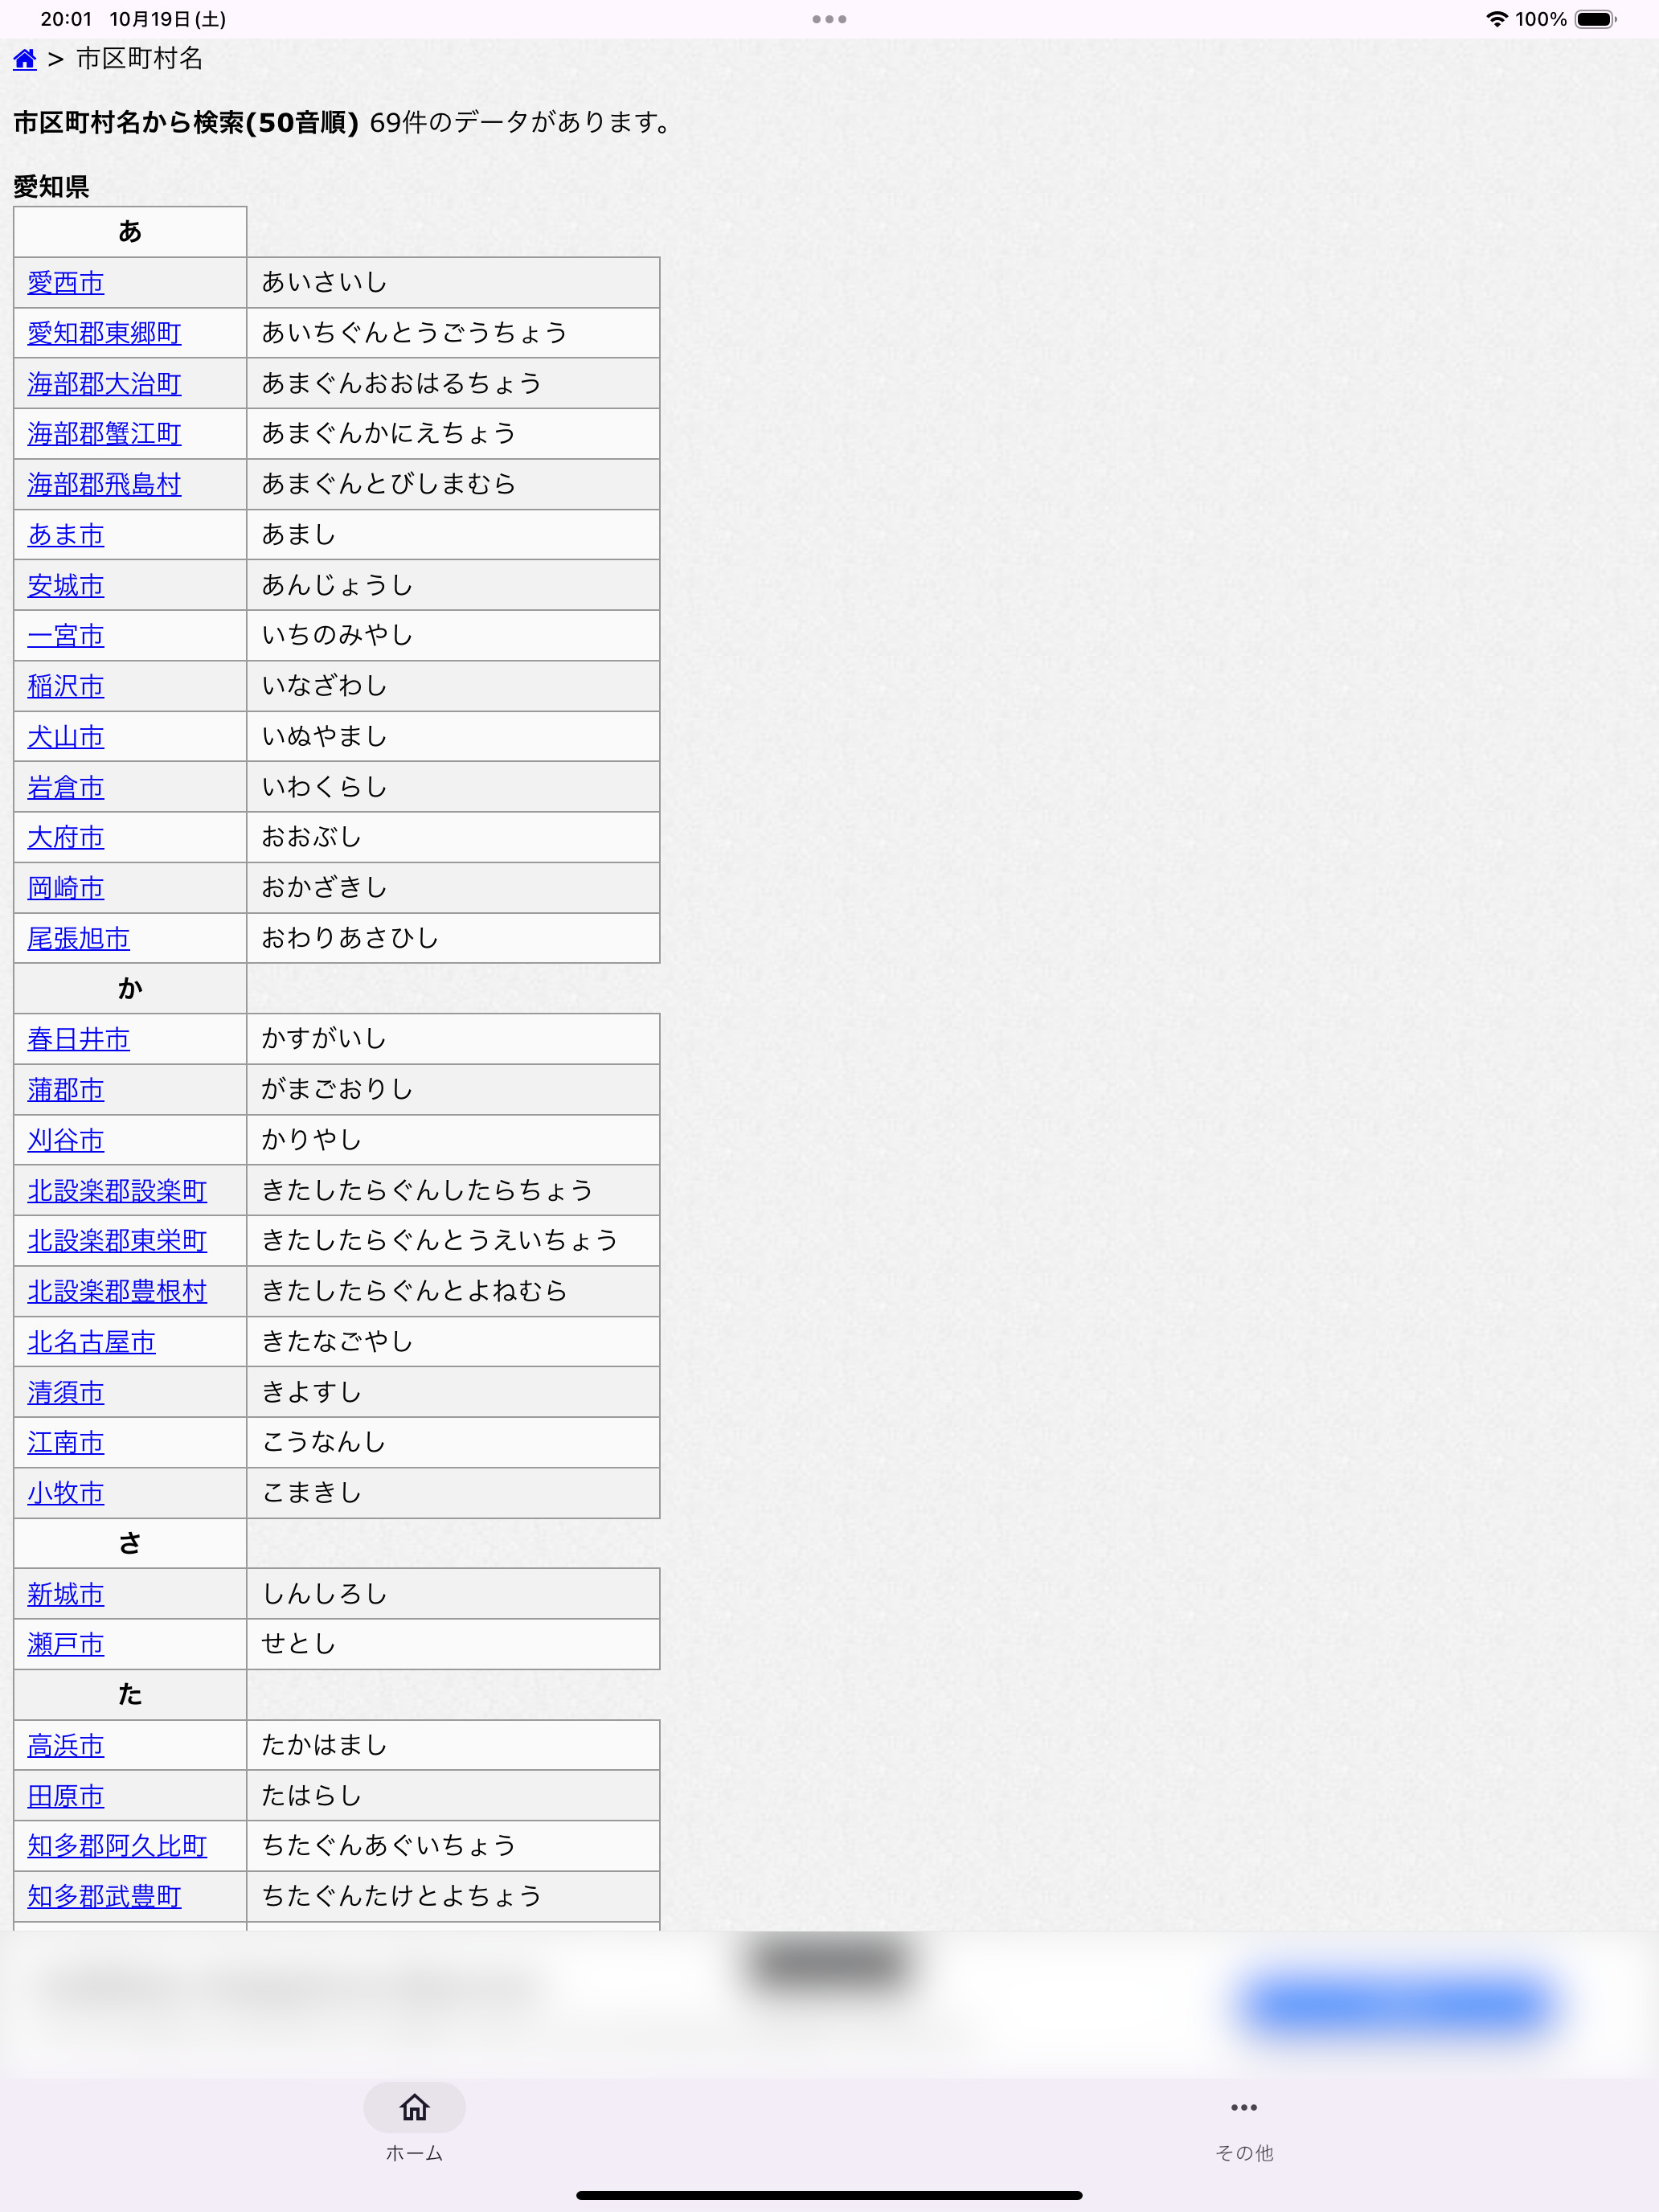Open the 刈谷市 link
The image size is (1659, 2212).
[66, 1140]
